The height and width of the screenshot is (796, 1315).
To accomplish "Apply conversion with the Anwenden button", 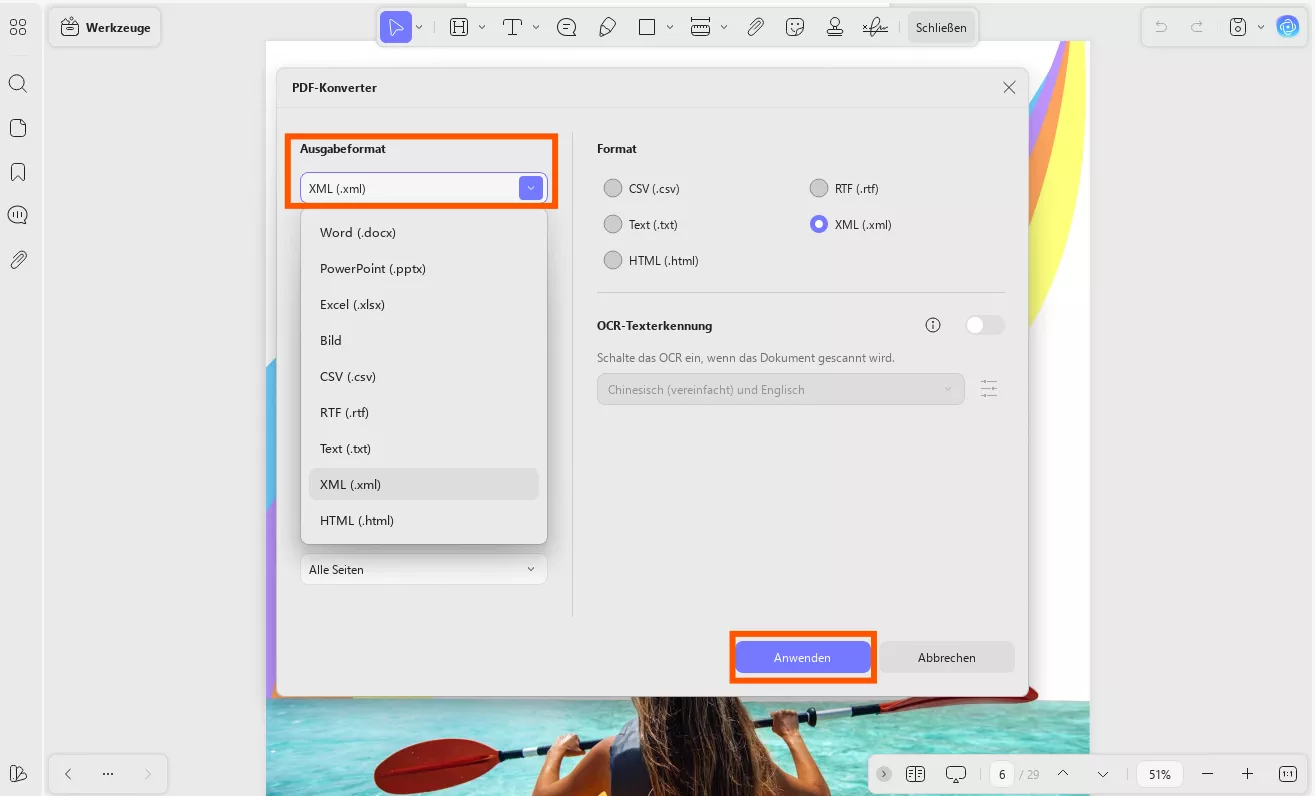I will tap(802, 657).
